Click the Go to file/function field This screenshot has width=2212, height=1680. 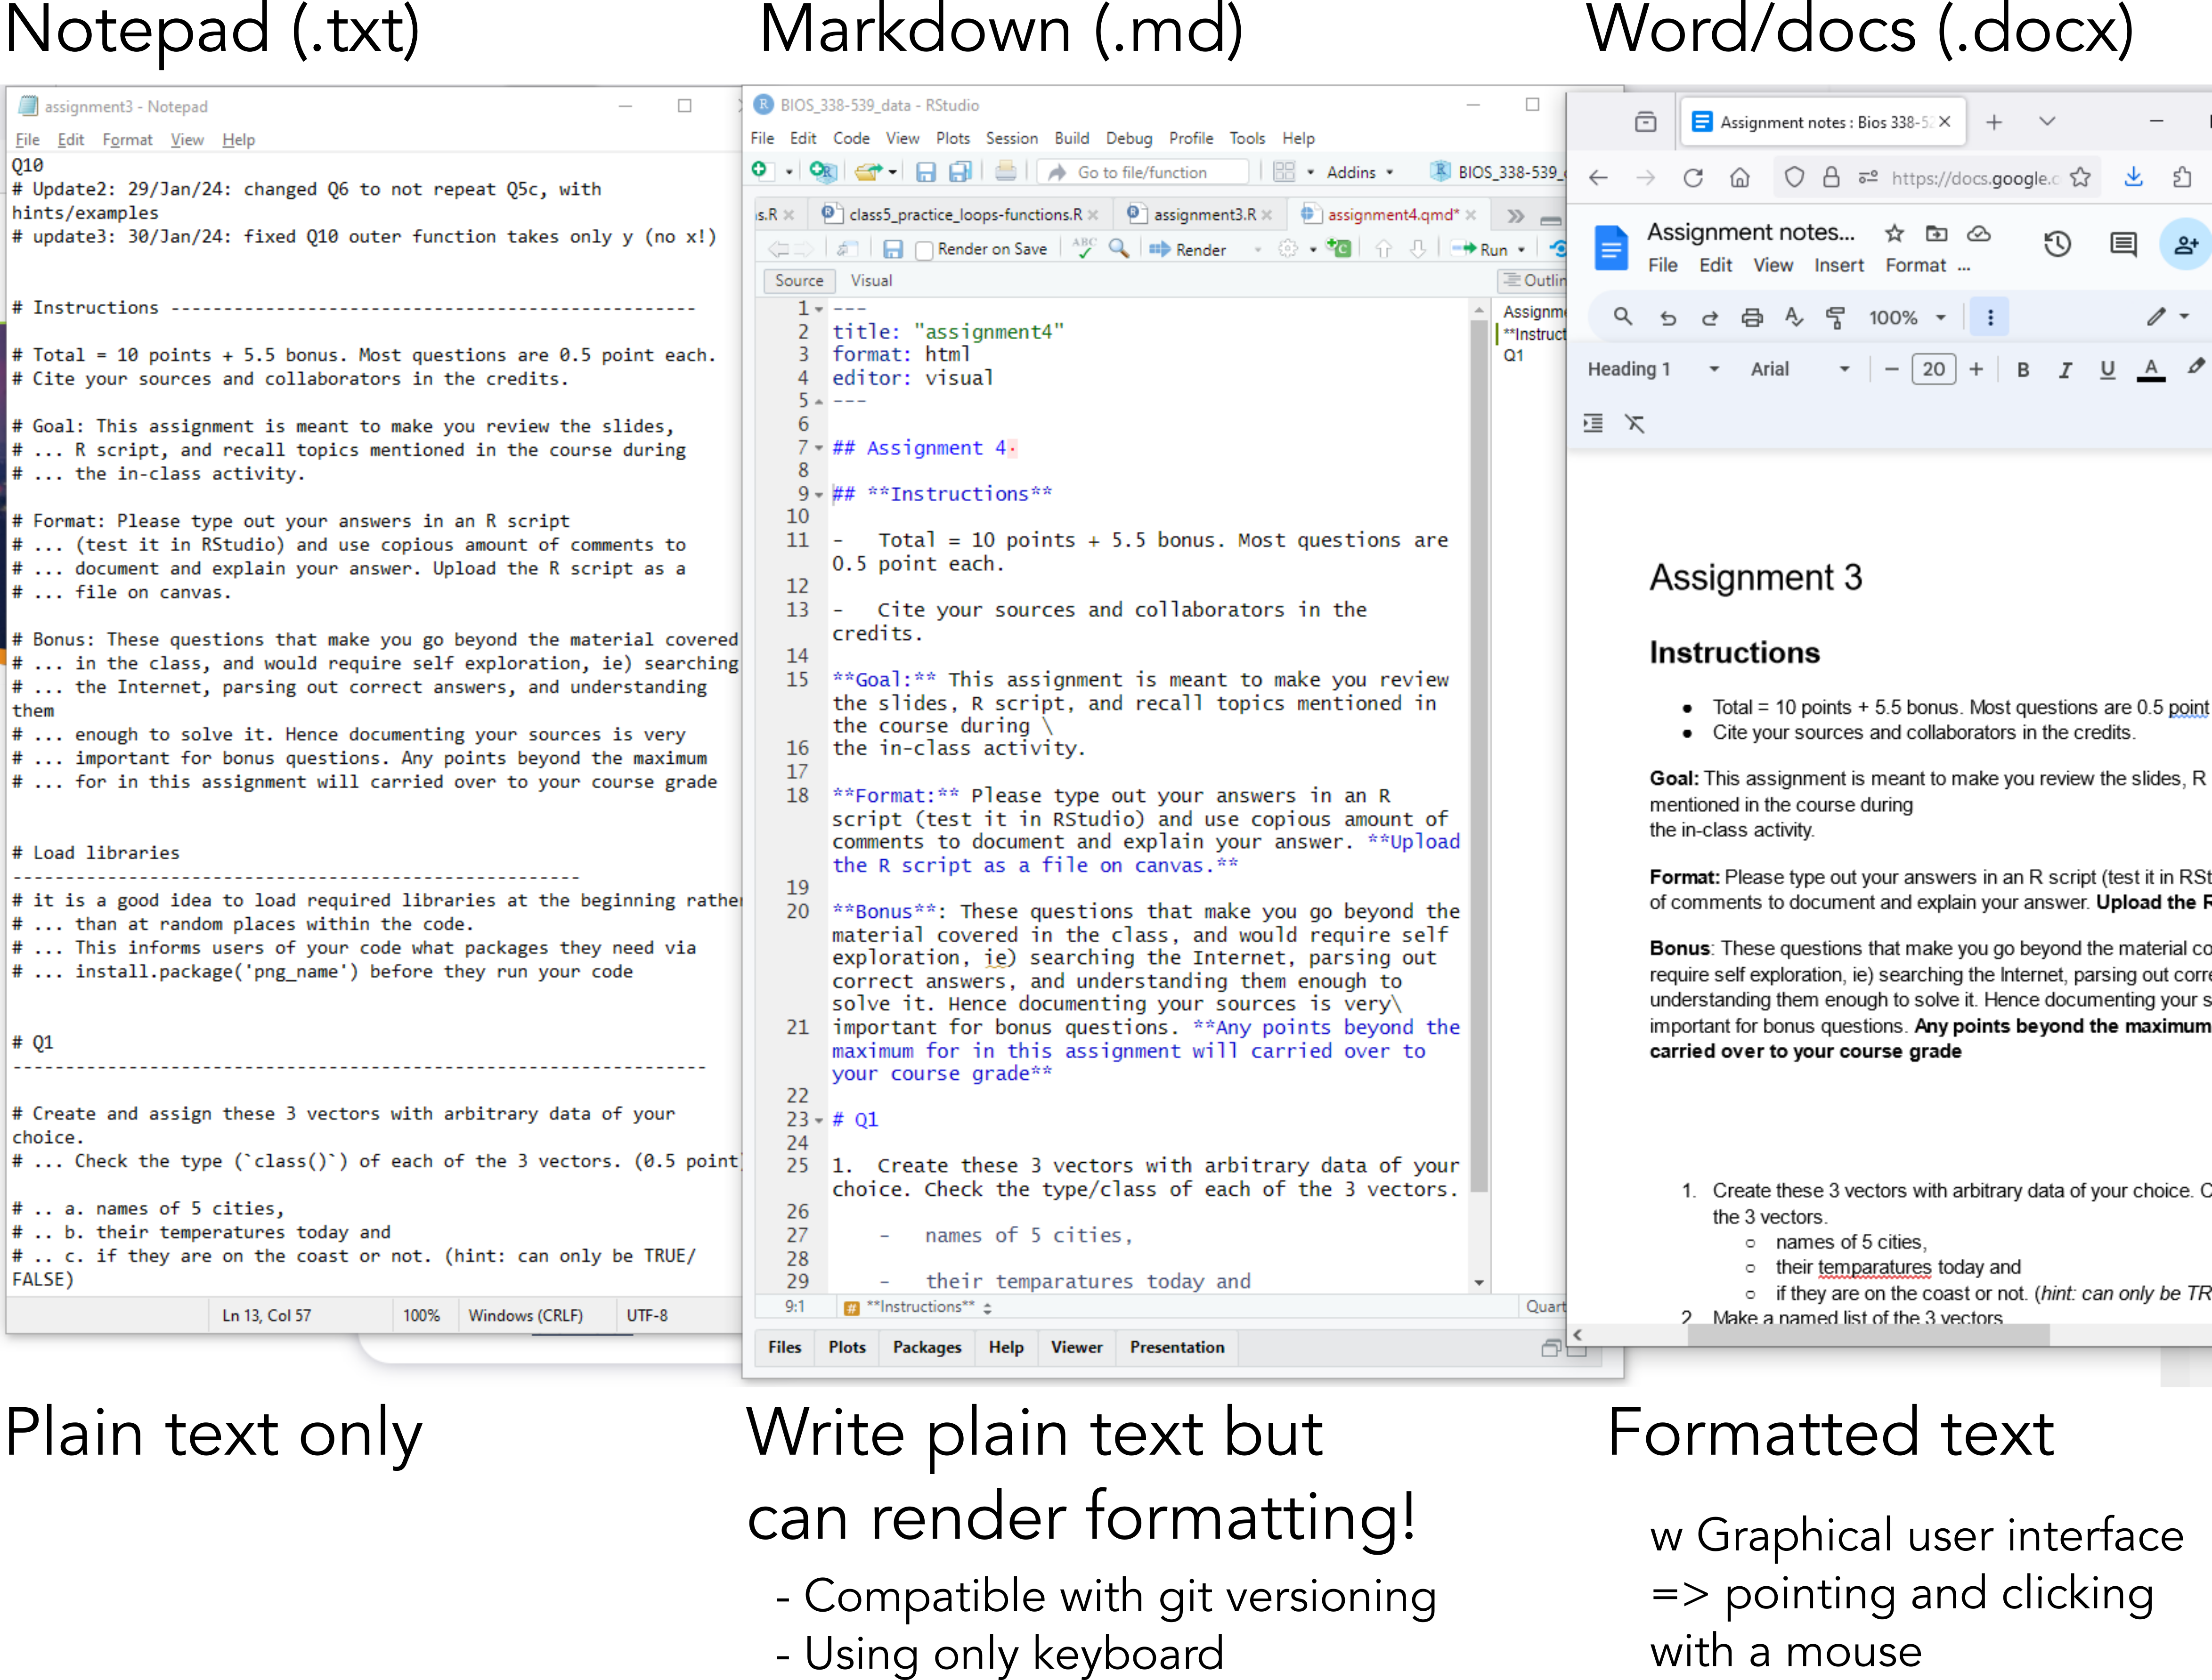click(1142, 172)
